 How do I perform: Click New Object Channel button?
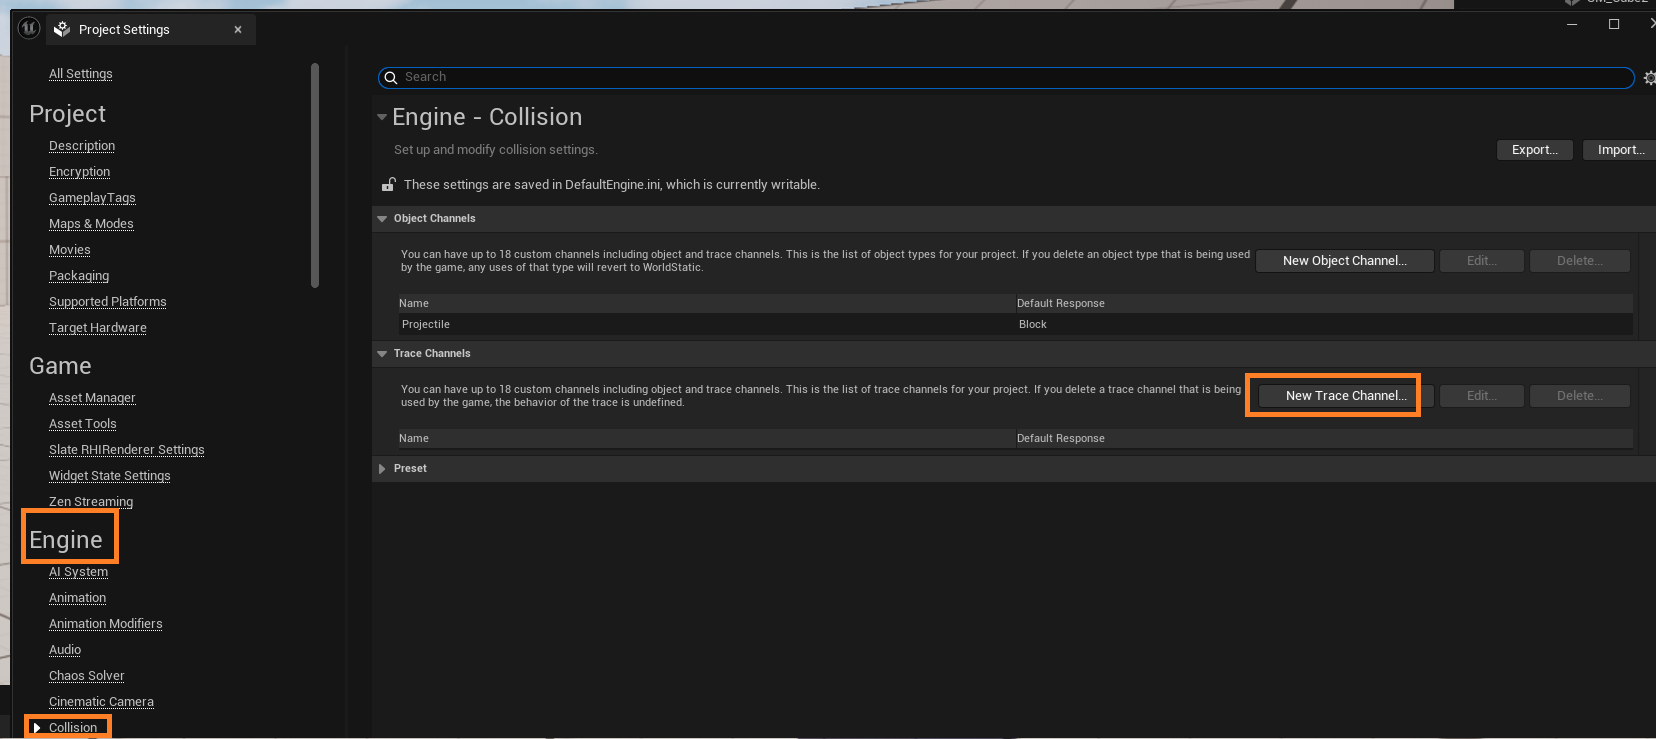click(1344, 261)
